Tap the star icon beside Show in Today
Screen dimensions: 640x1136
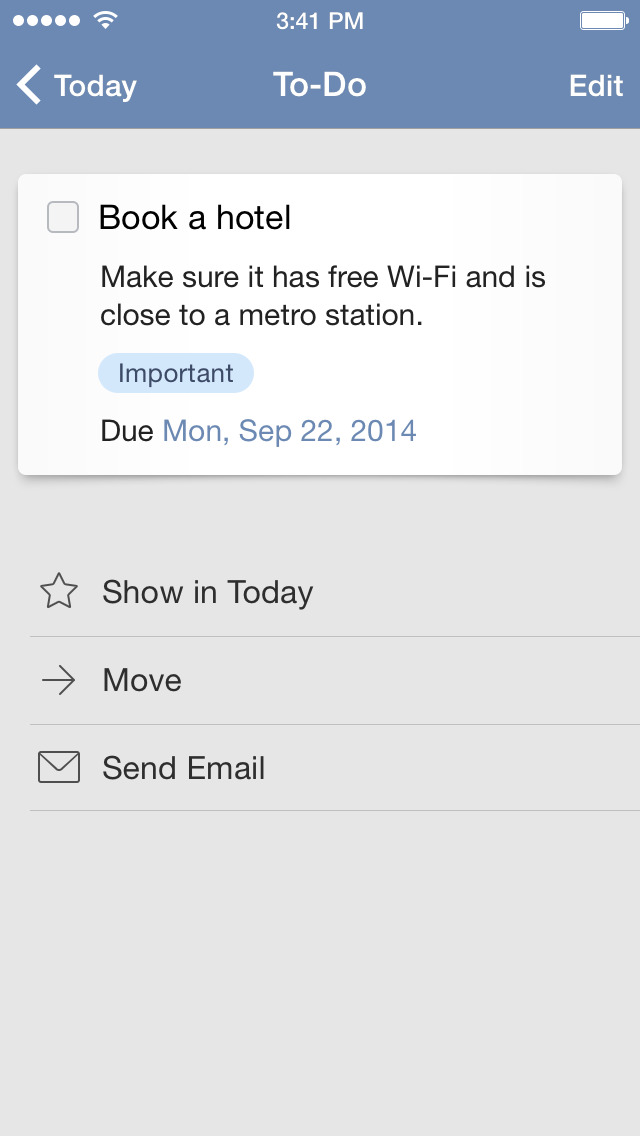(x=59, y=592)
